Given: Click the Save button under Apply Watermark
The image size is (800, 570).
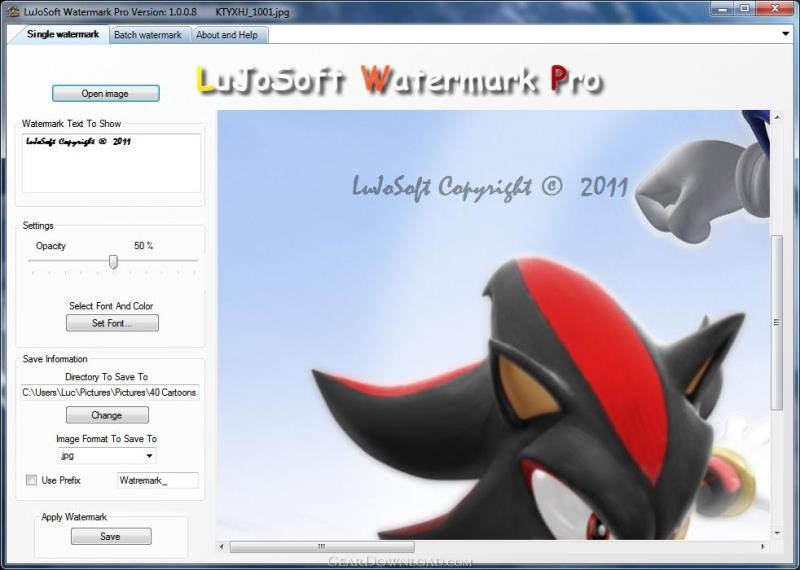Looking at the screenshot, I should click(x=111, y=536).
